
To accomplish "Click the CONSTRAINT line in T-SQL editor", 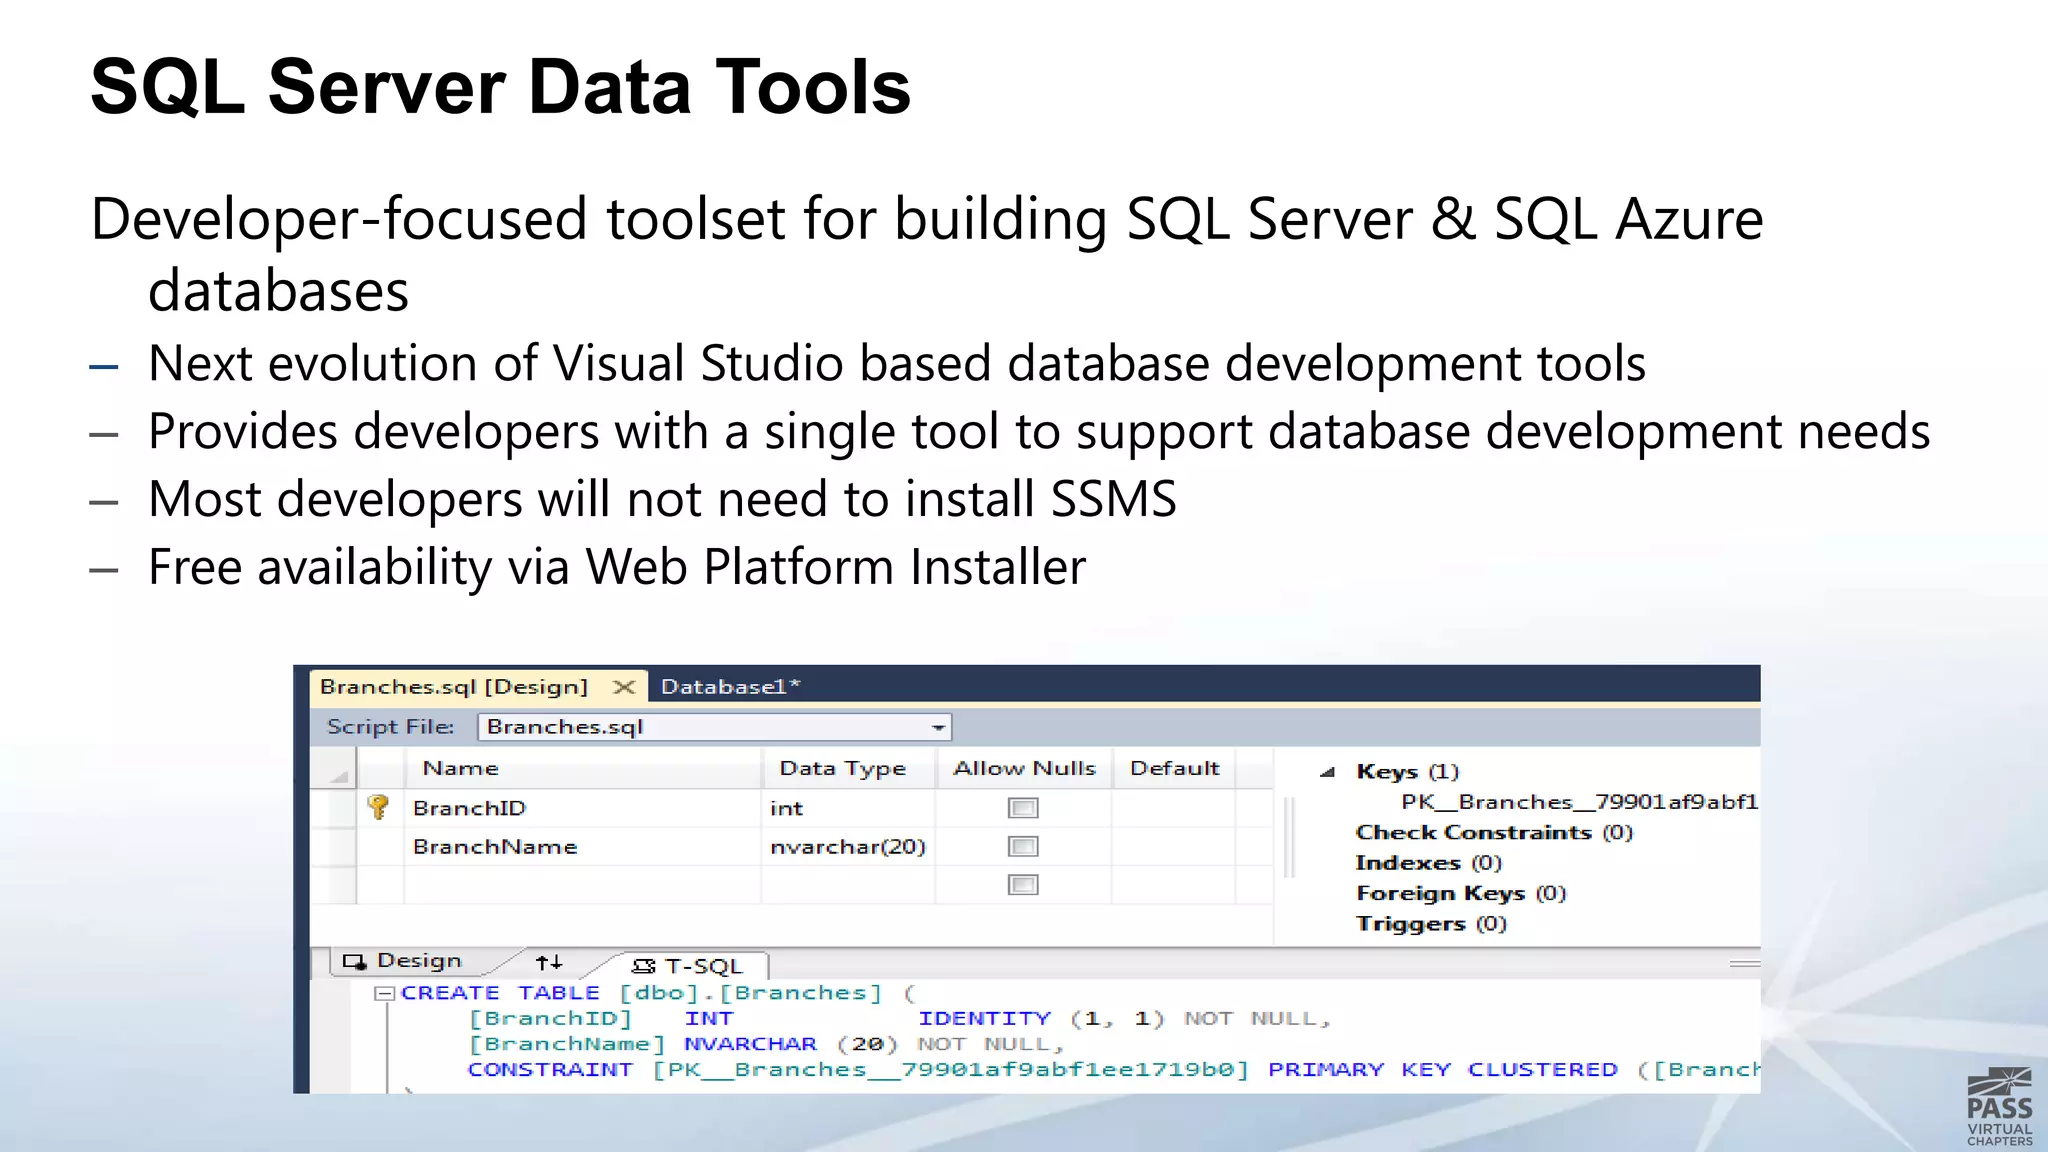I will (x=1113, y=1070).
